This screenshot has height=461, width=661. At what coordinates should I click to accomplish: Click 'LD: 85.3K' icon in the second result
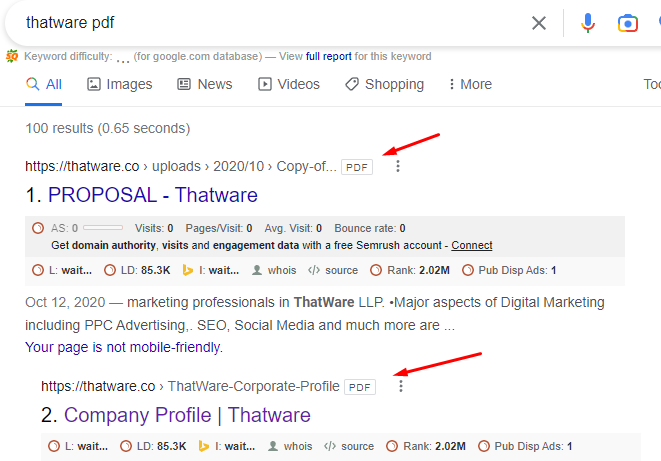click(x=126, y=446)
